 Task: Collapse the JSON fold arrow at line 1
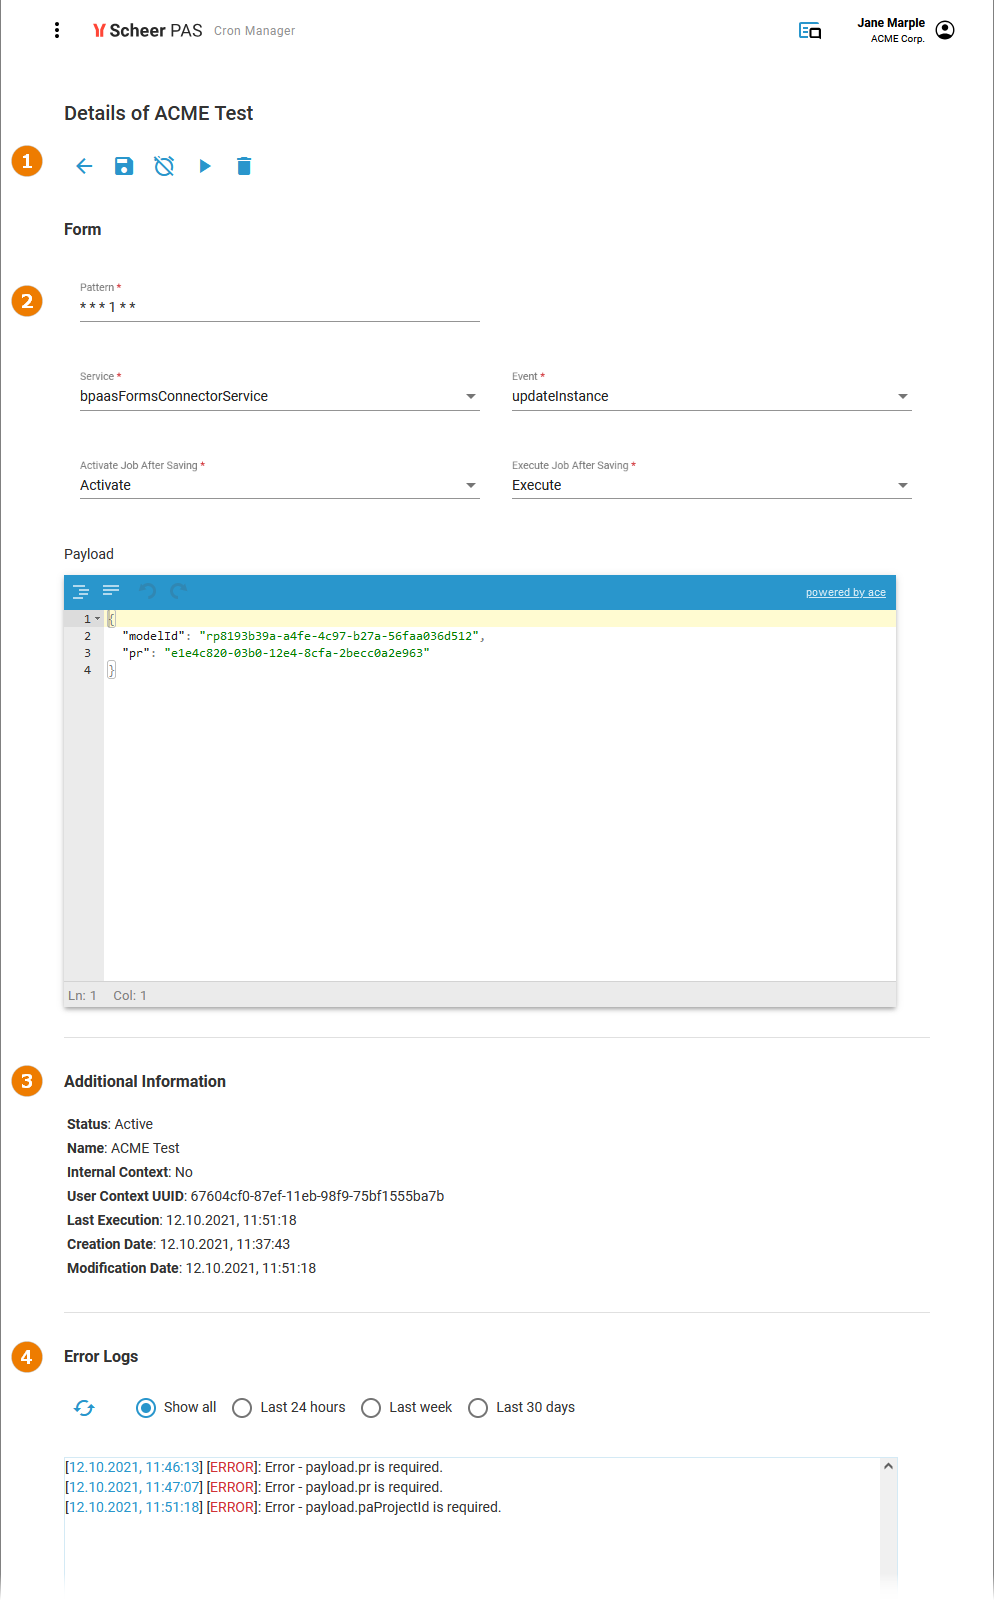pyautogui.click(x=97, y=619)
